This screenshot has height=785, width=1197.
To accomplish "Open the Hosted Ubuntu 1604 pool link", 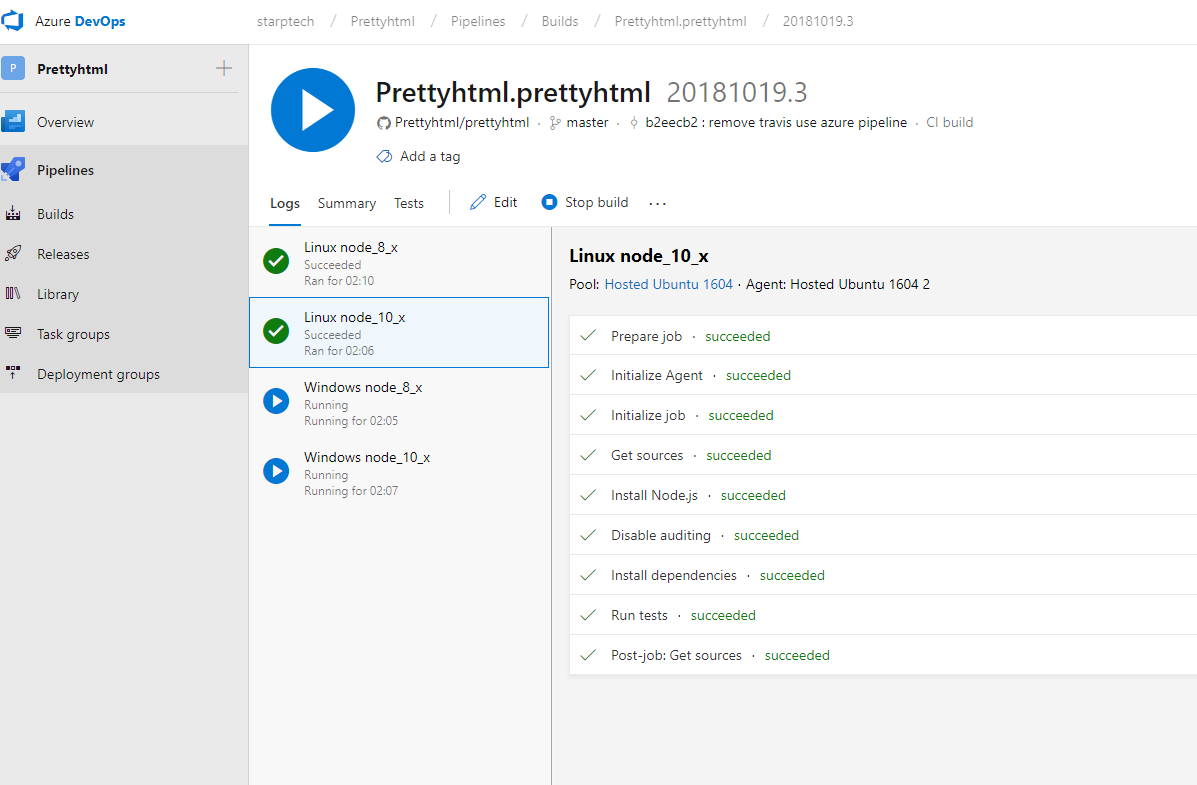I will tap(669, 284).
